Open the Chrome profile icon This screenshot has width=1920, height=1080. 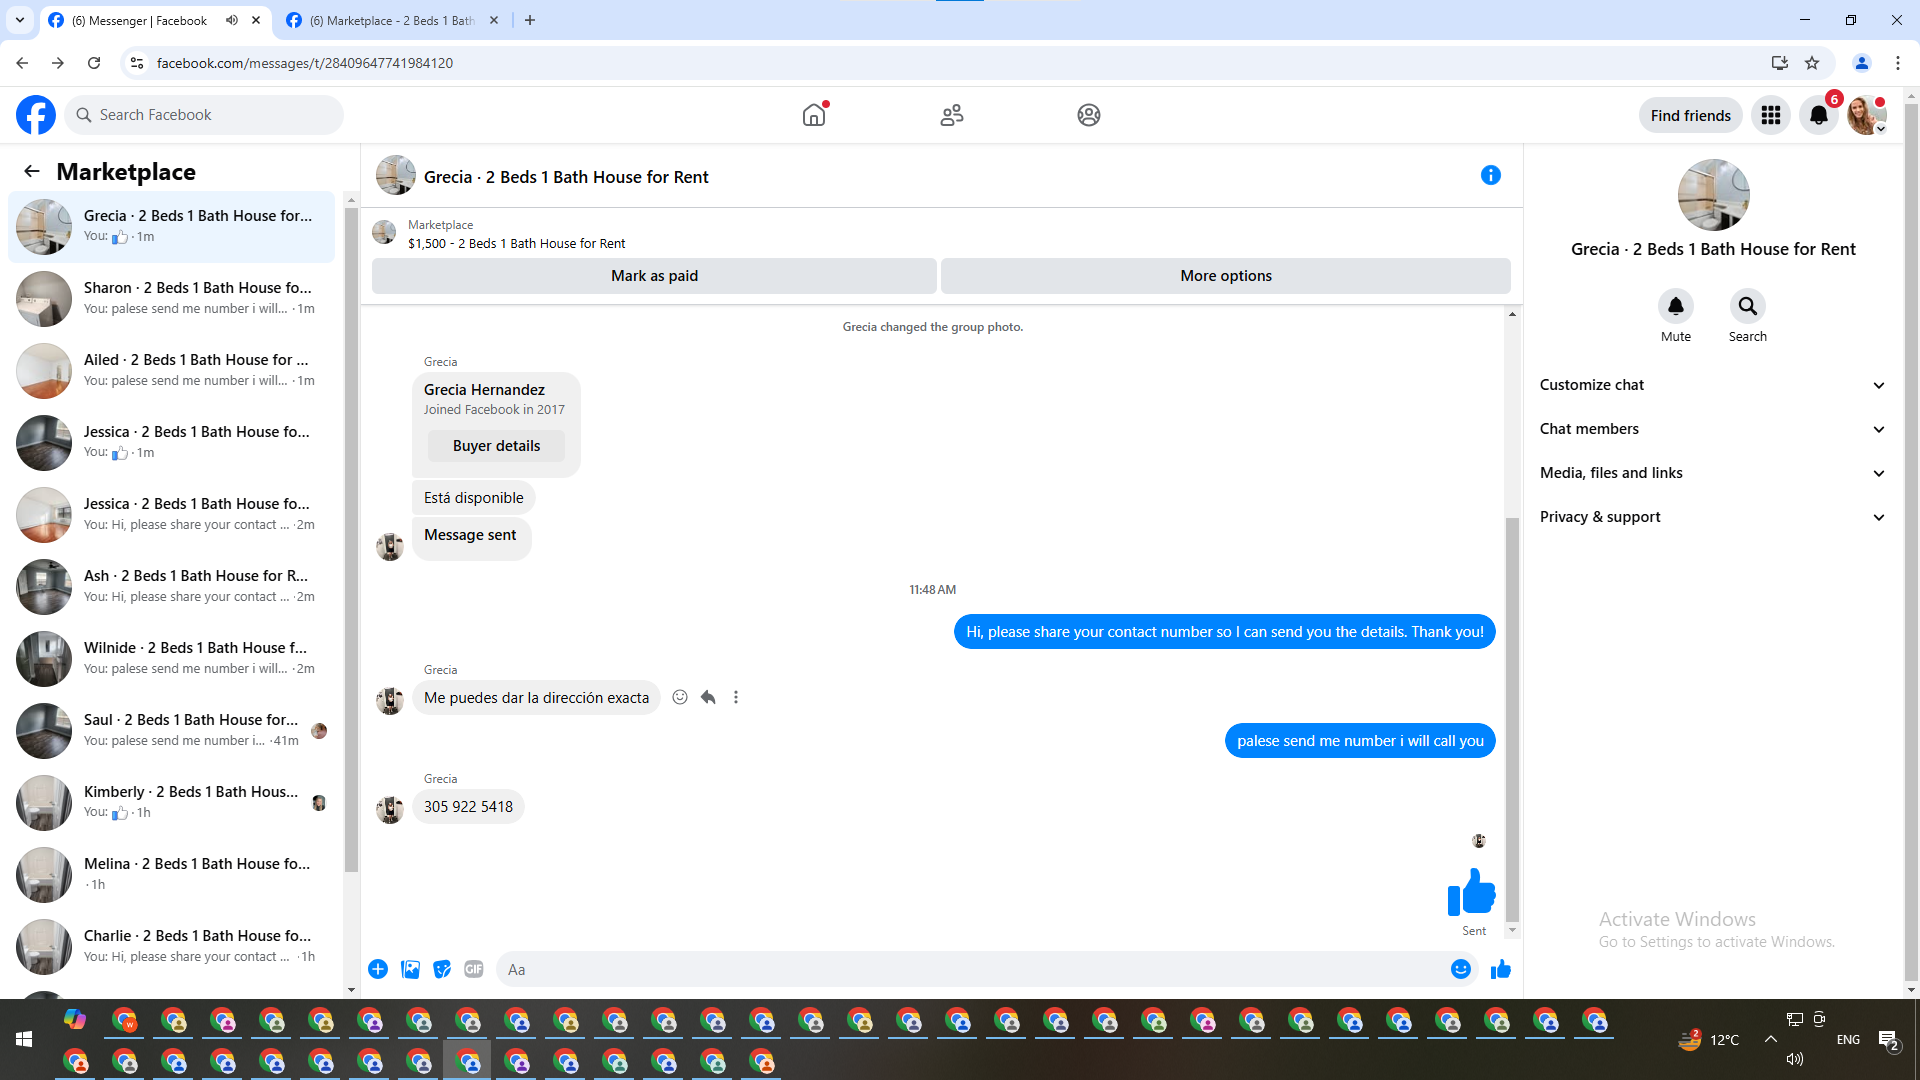[x=1862, y=63]
